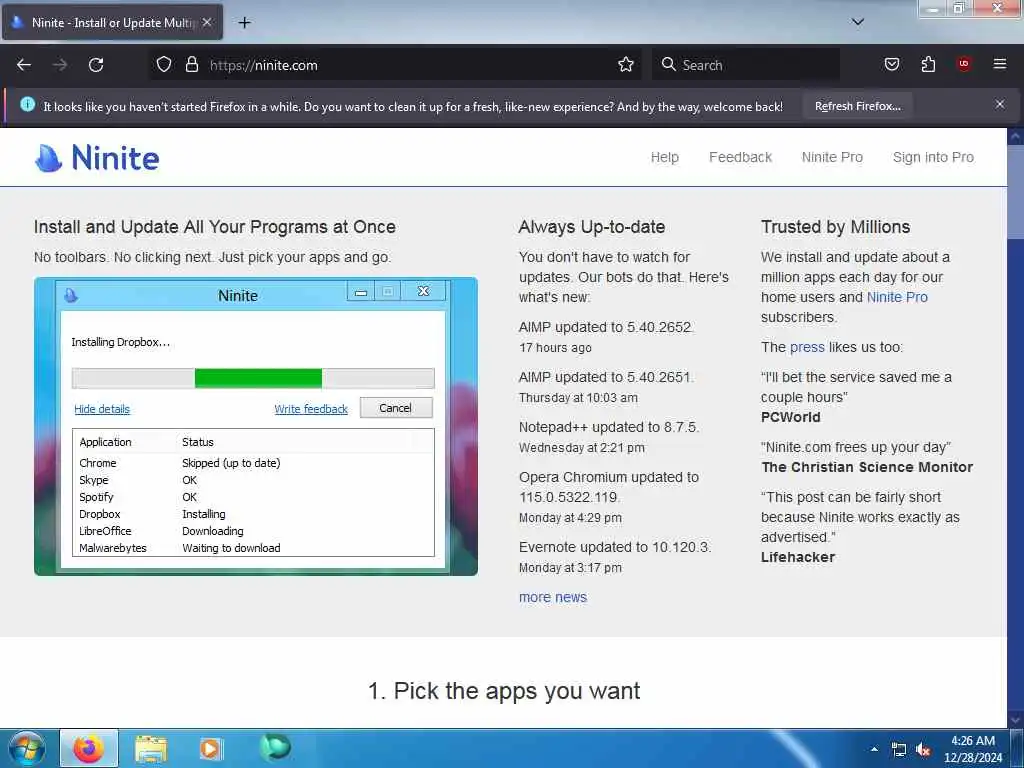Click the Ninite installer screenshot image

pos(256,426)
